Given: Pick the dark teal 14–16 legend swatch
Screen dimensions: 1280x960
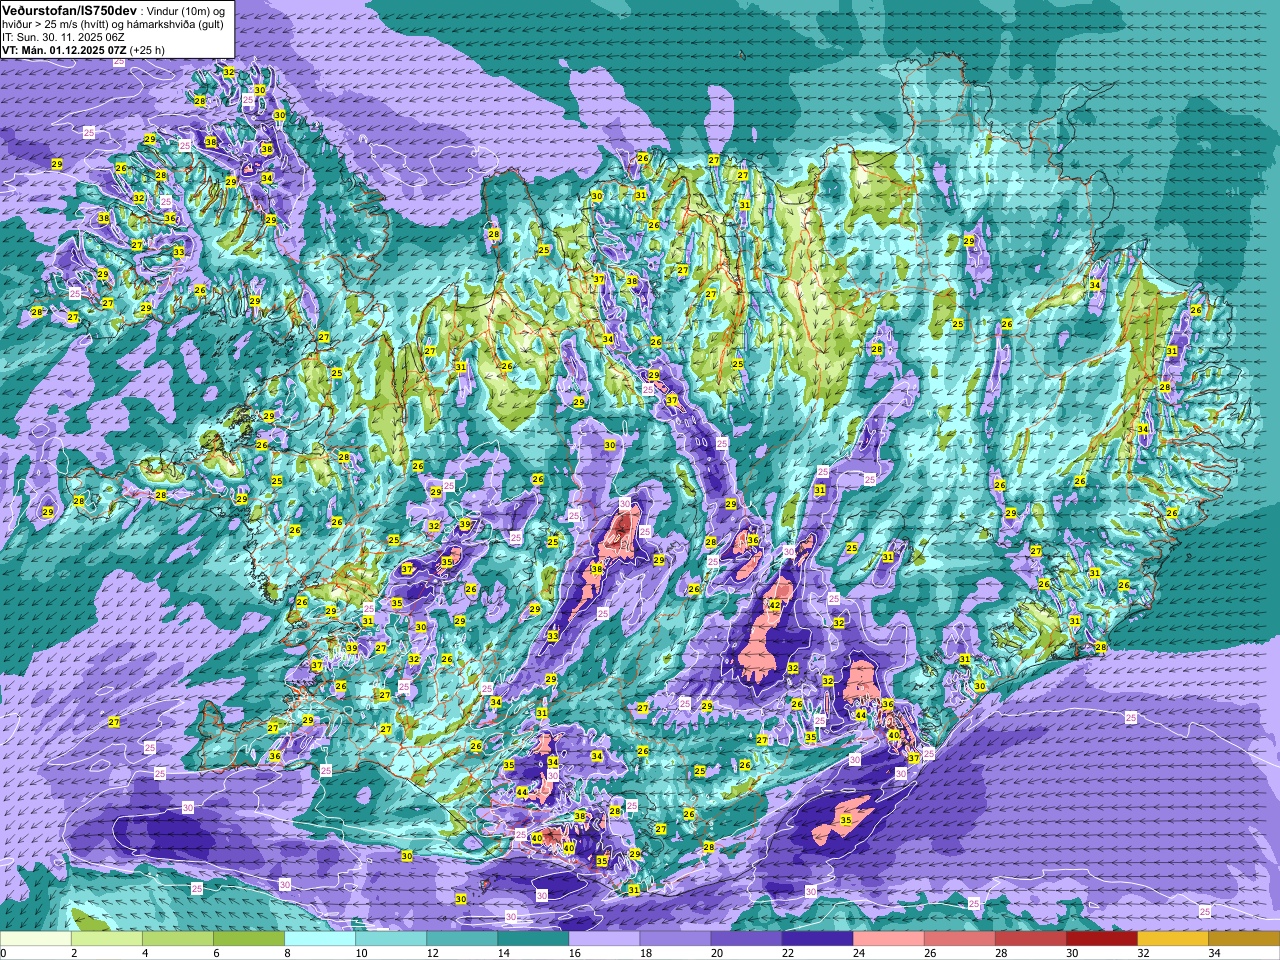Looking at the screenshot, I should coord(533,939).
